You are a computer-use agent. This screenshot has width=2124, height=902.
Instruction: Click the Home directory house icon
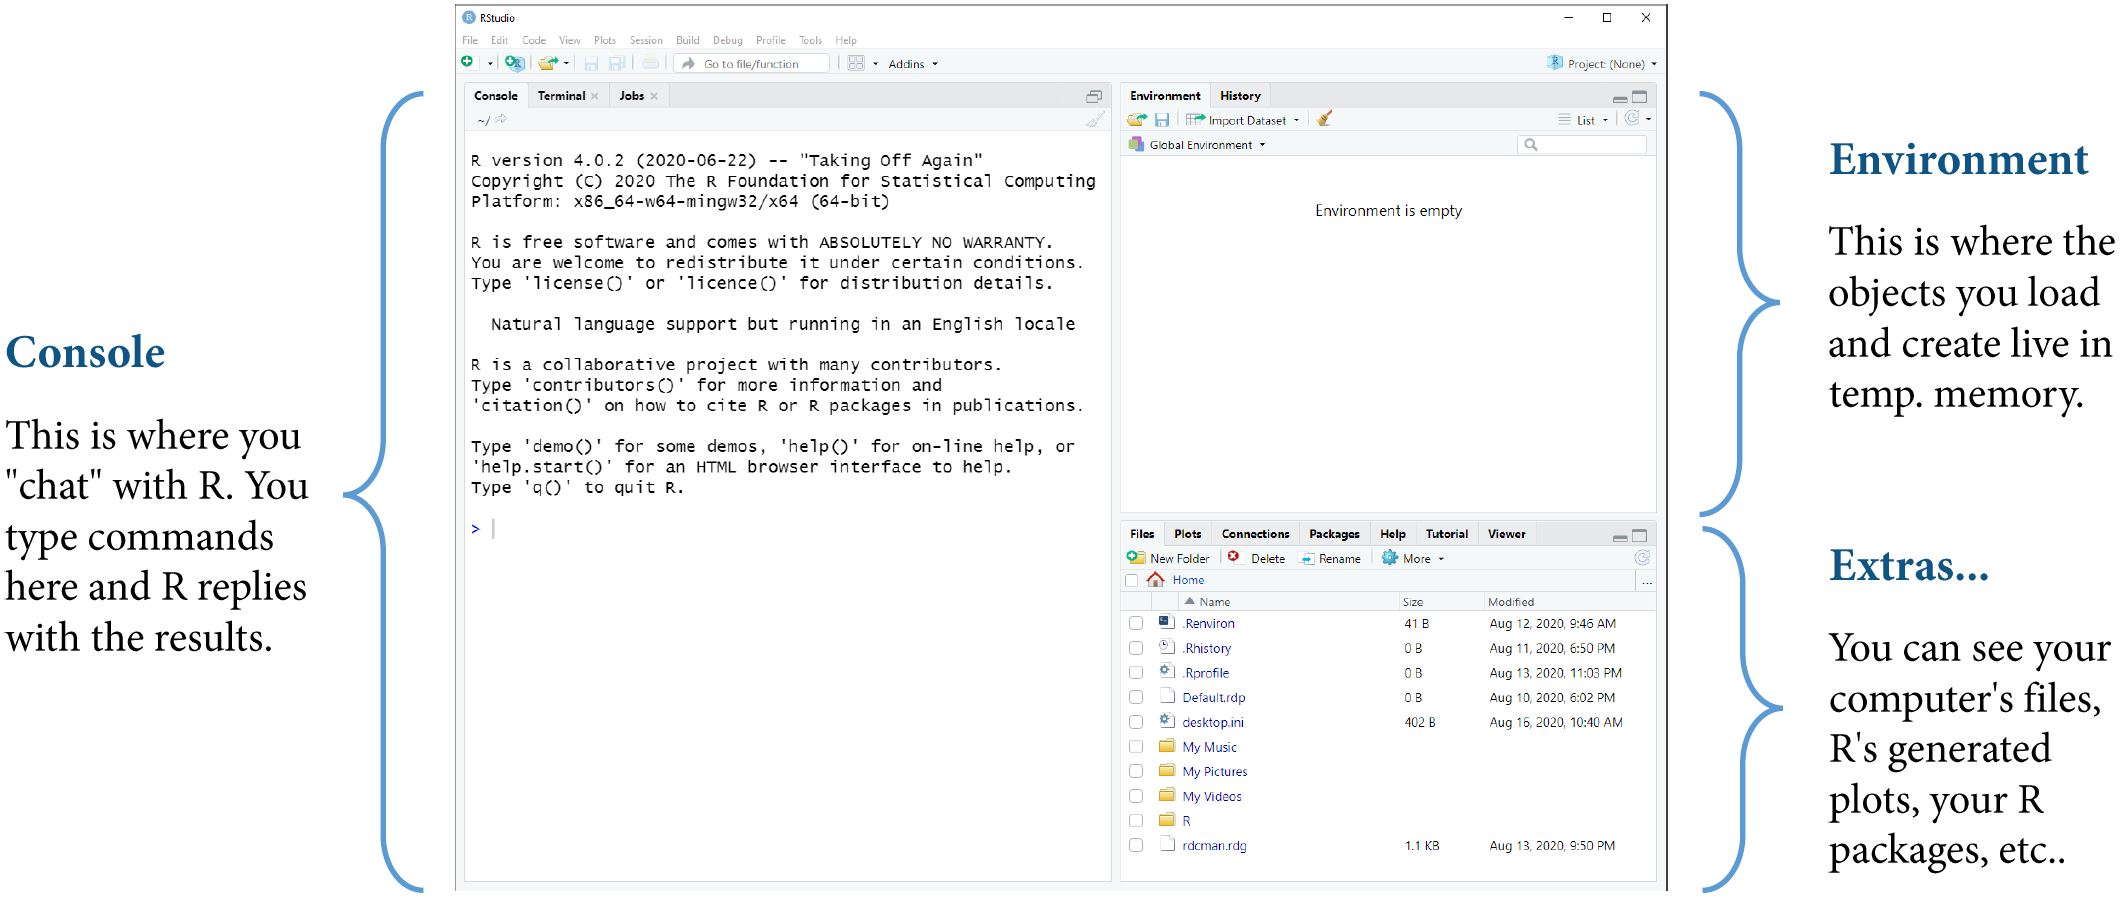1156,580
